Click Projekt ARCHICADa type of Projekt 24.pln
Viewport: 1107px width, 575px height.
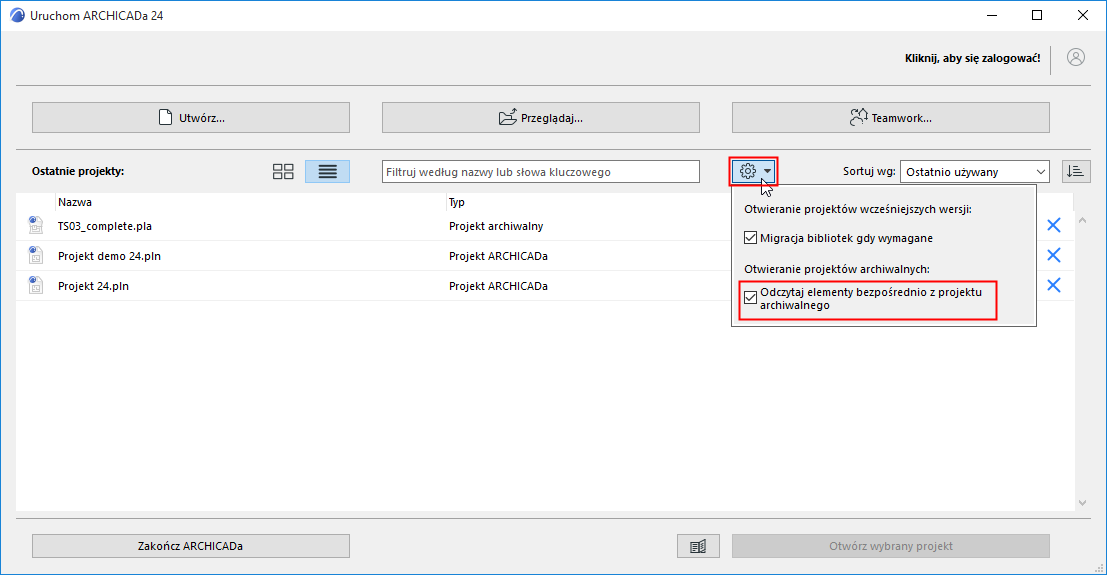[x=498, y=286]
